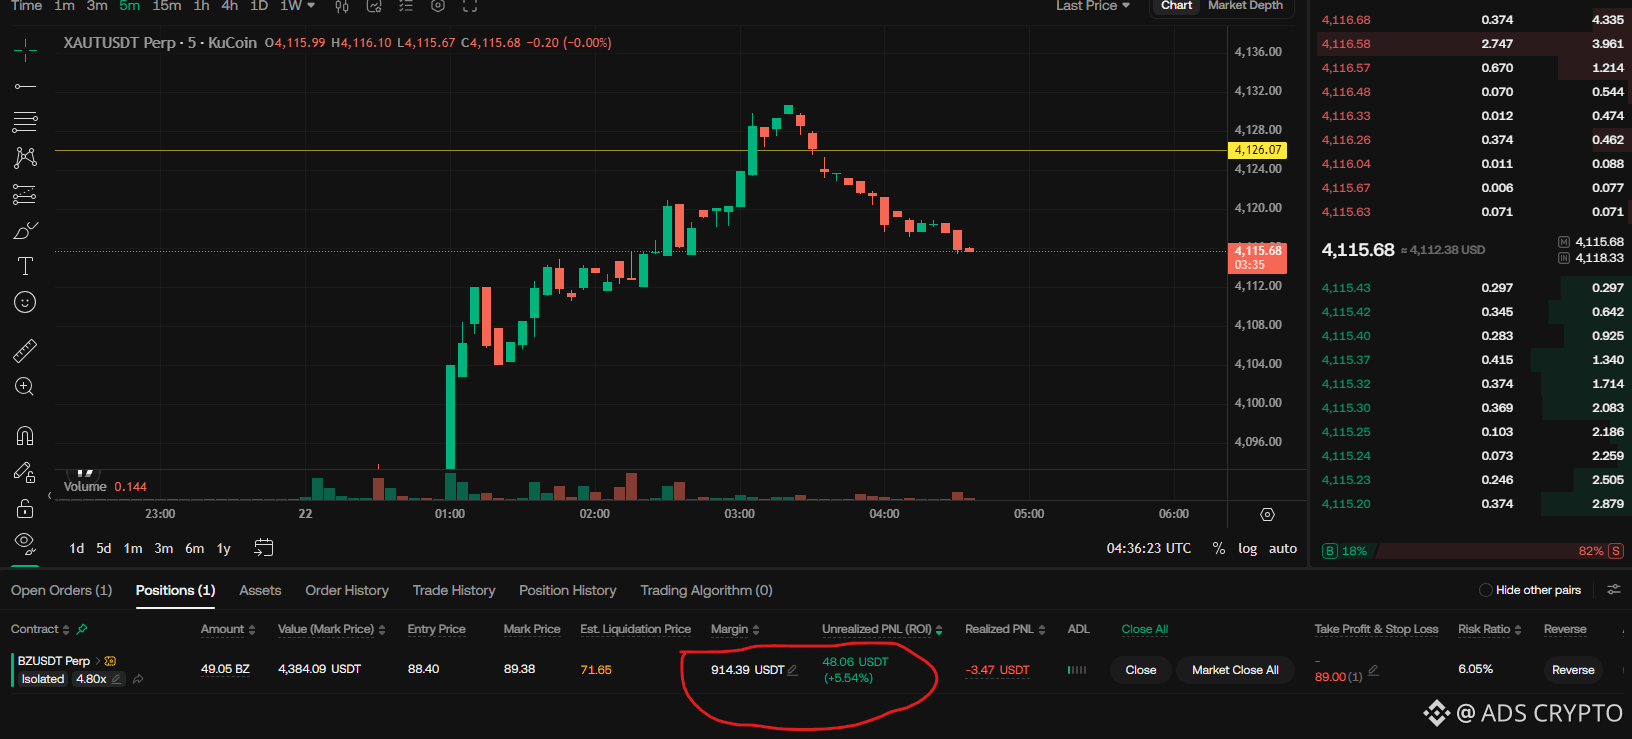Open BZUSDT contract info badge icon
The image size is (1632, 739).
coord(110,661)
